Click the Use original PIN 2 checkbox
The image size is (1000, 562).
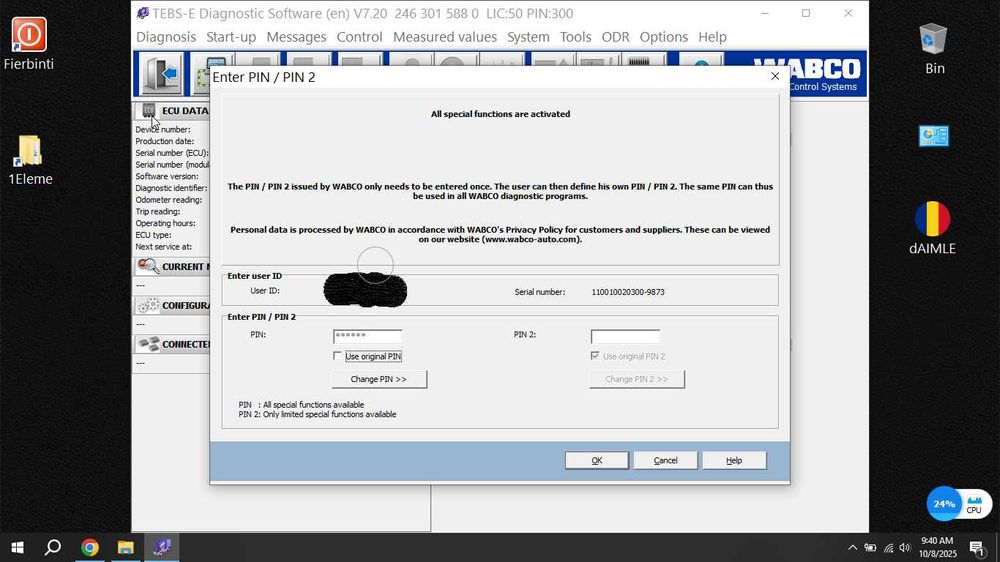[x=595, y=356]
